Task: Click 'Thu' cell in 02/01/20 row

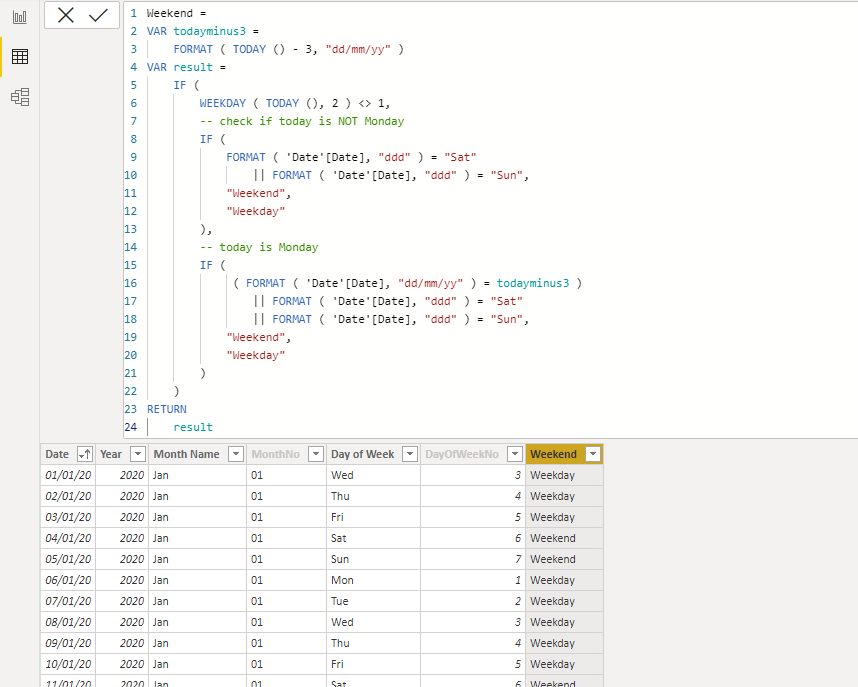Action: [x=373, y=496]
